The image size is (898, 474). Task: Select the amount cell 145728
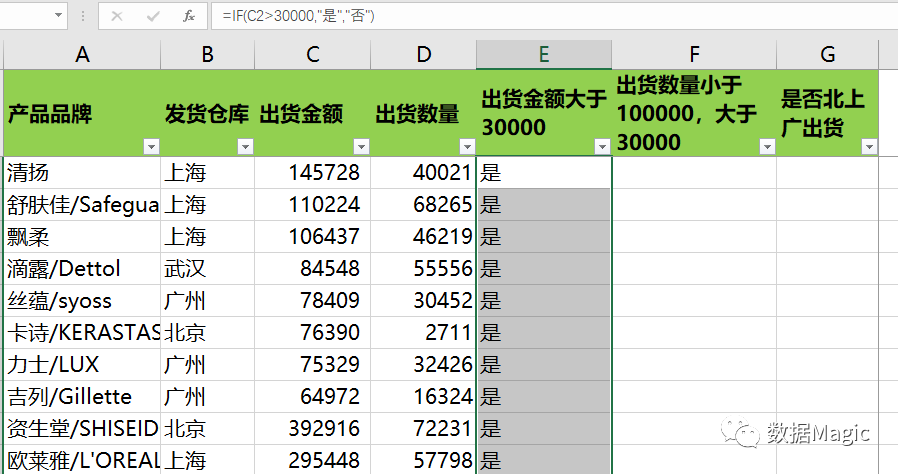(x=313, y=172)
